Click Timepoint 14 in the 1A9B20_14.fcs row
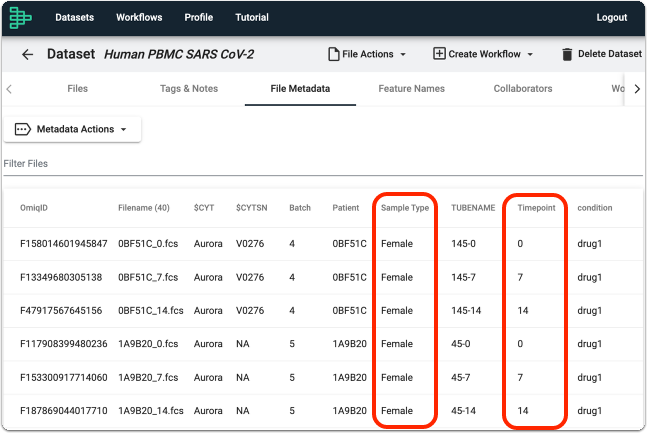Screen dimensions: 647x433 523,411
